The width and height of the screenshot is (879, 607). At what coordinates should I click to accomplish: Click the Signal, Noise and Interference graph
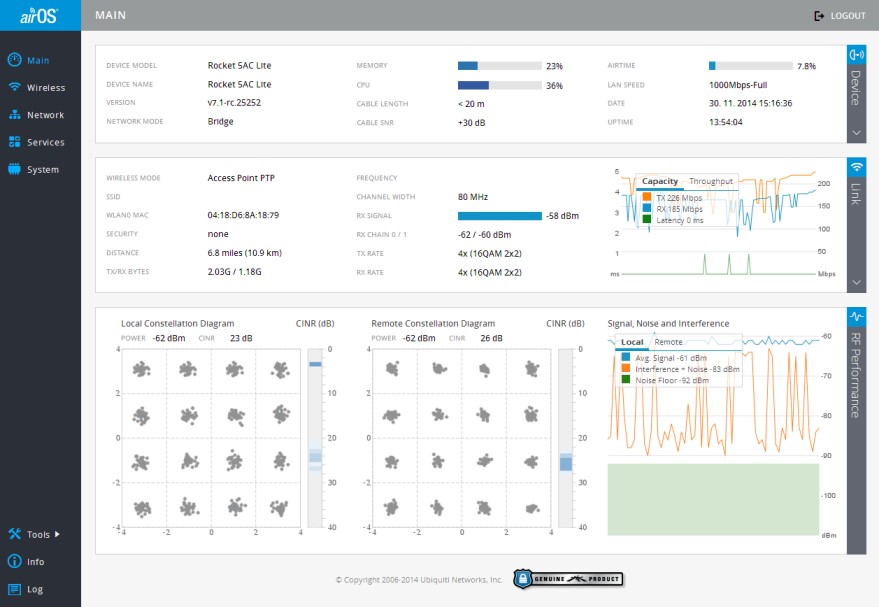(713, 435)
